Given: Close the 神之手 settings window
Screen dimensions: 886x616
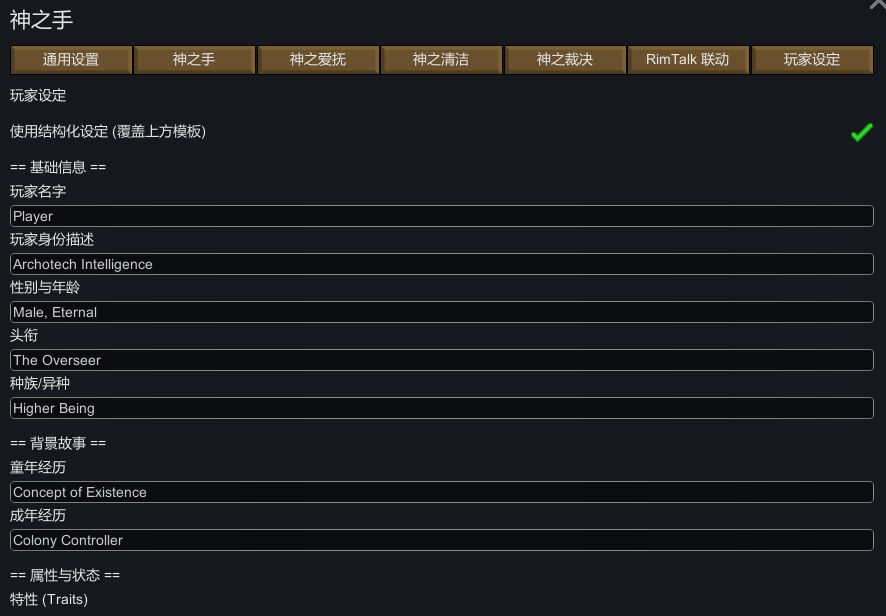Looking at the screenshot, I should 877,5.
